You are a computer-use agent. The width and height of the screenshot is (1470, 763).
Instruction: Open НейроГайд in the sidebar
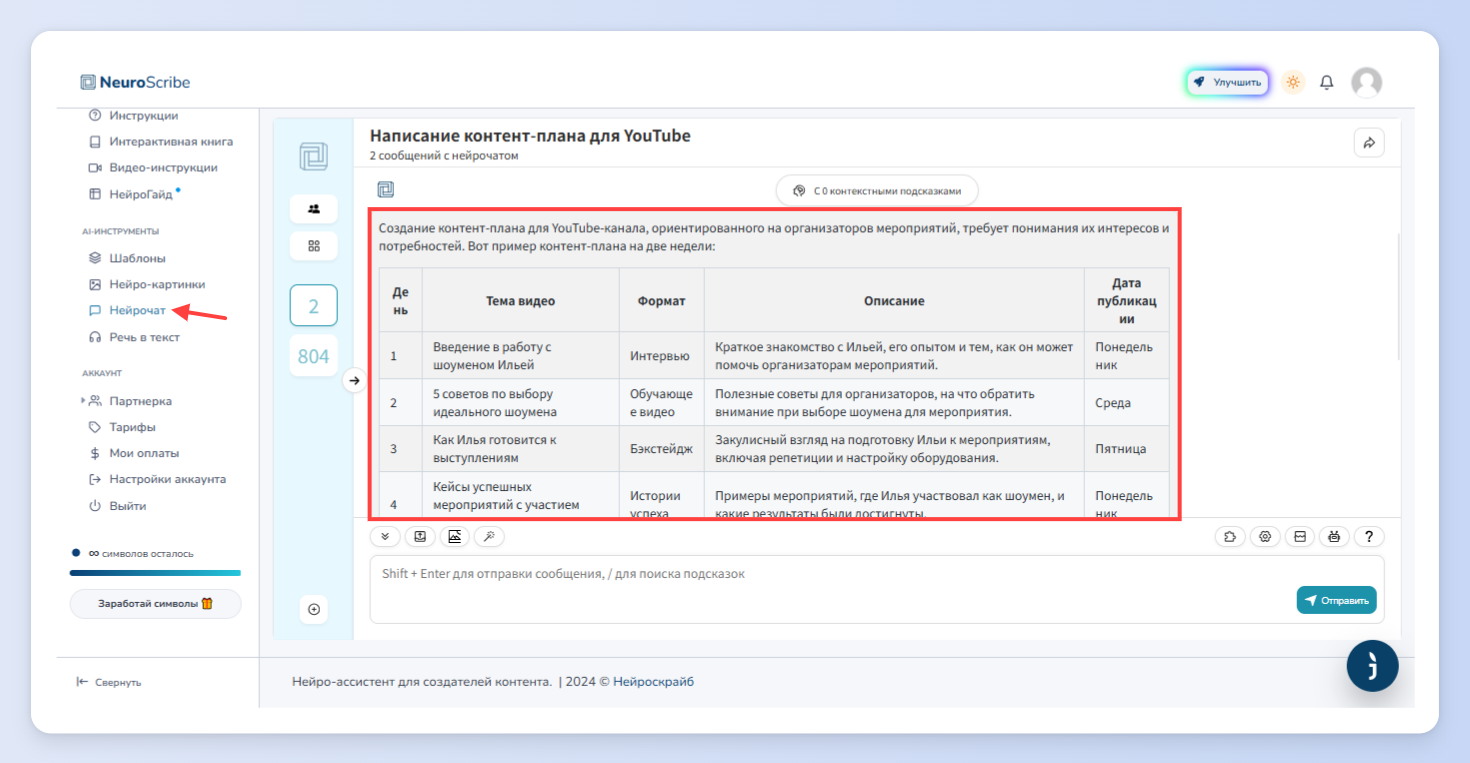tap(134, 194)
